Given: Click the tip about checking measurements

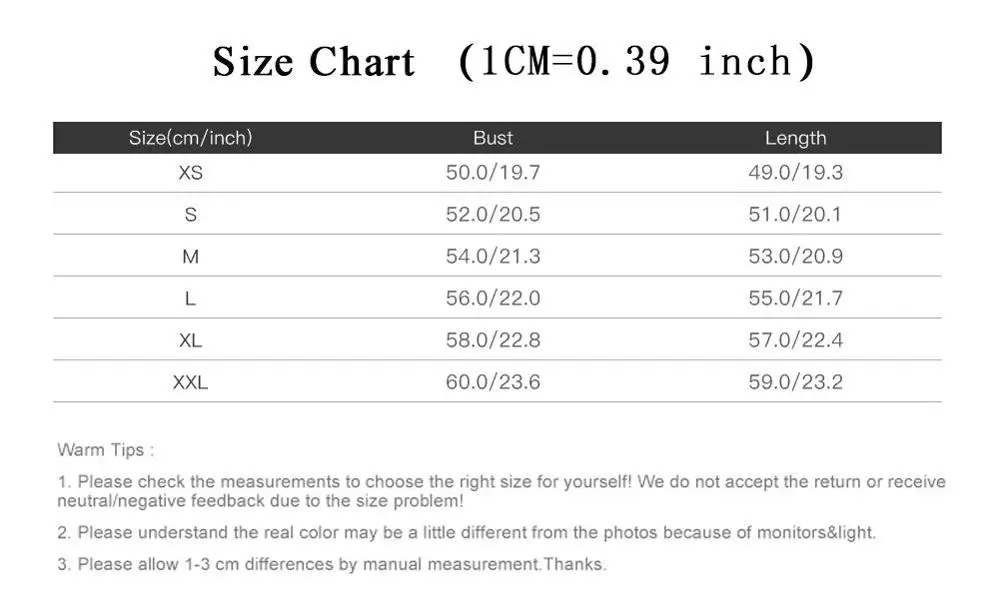Looking at the screenshot, I should tap(501, 491).
